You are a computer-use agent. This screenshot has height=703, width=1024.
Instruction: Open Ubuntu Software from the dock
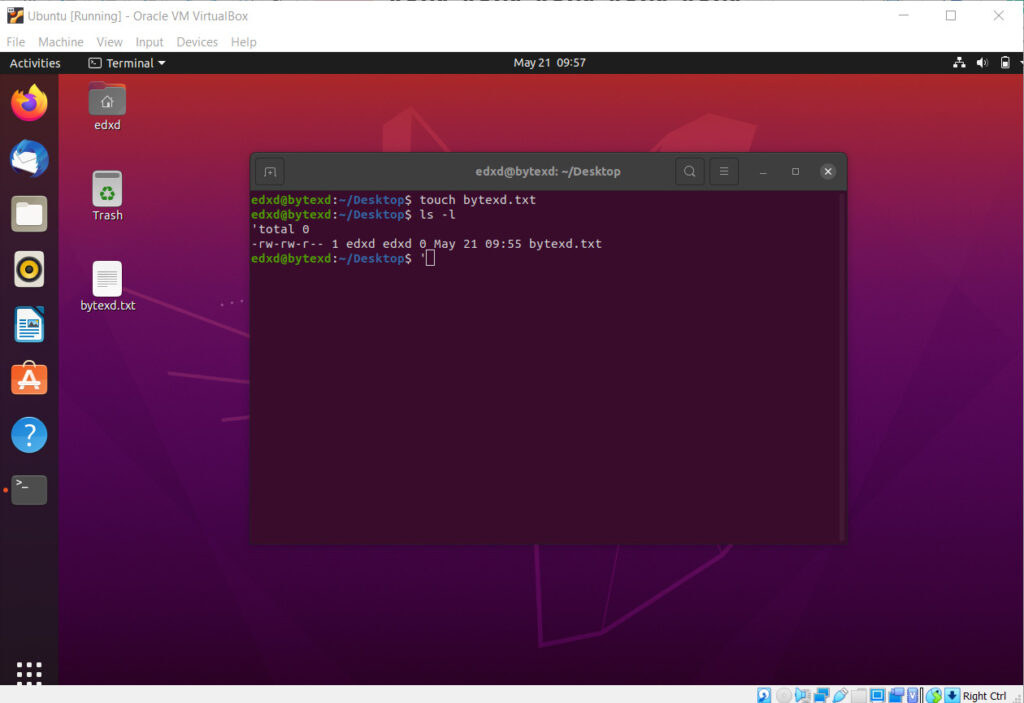pos(28,379)
